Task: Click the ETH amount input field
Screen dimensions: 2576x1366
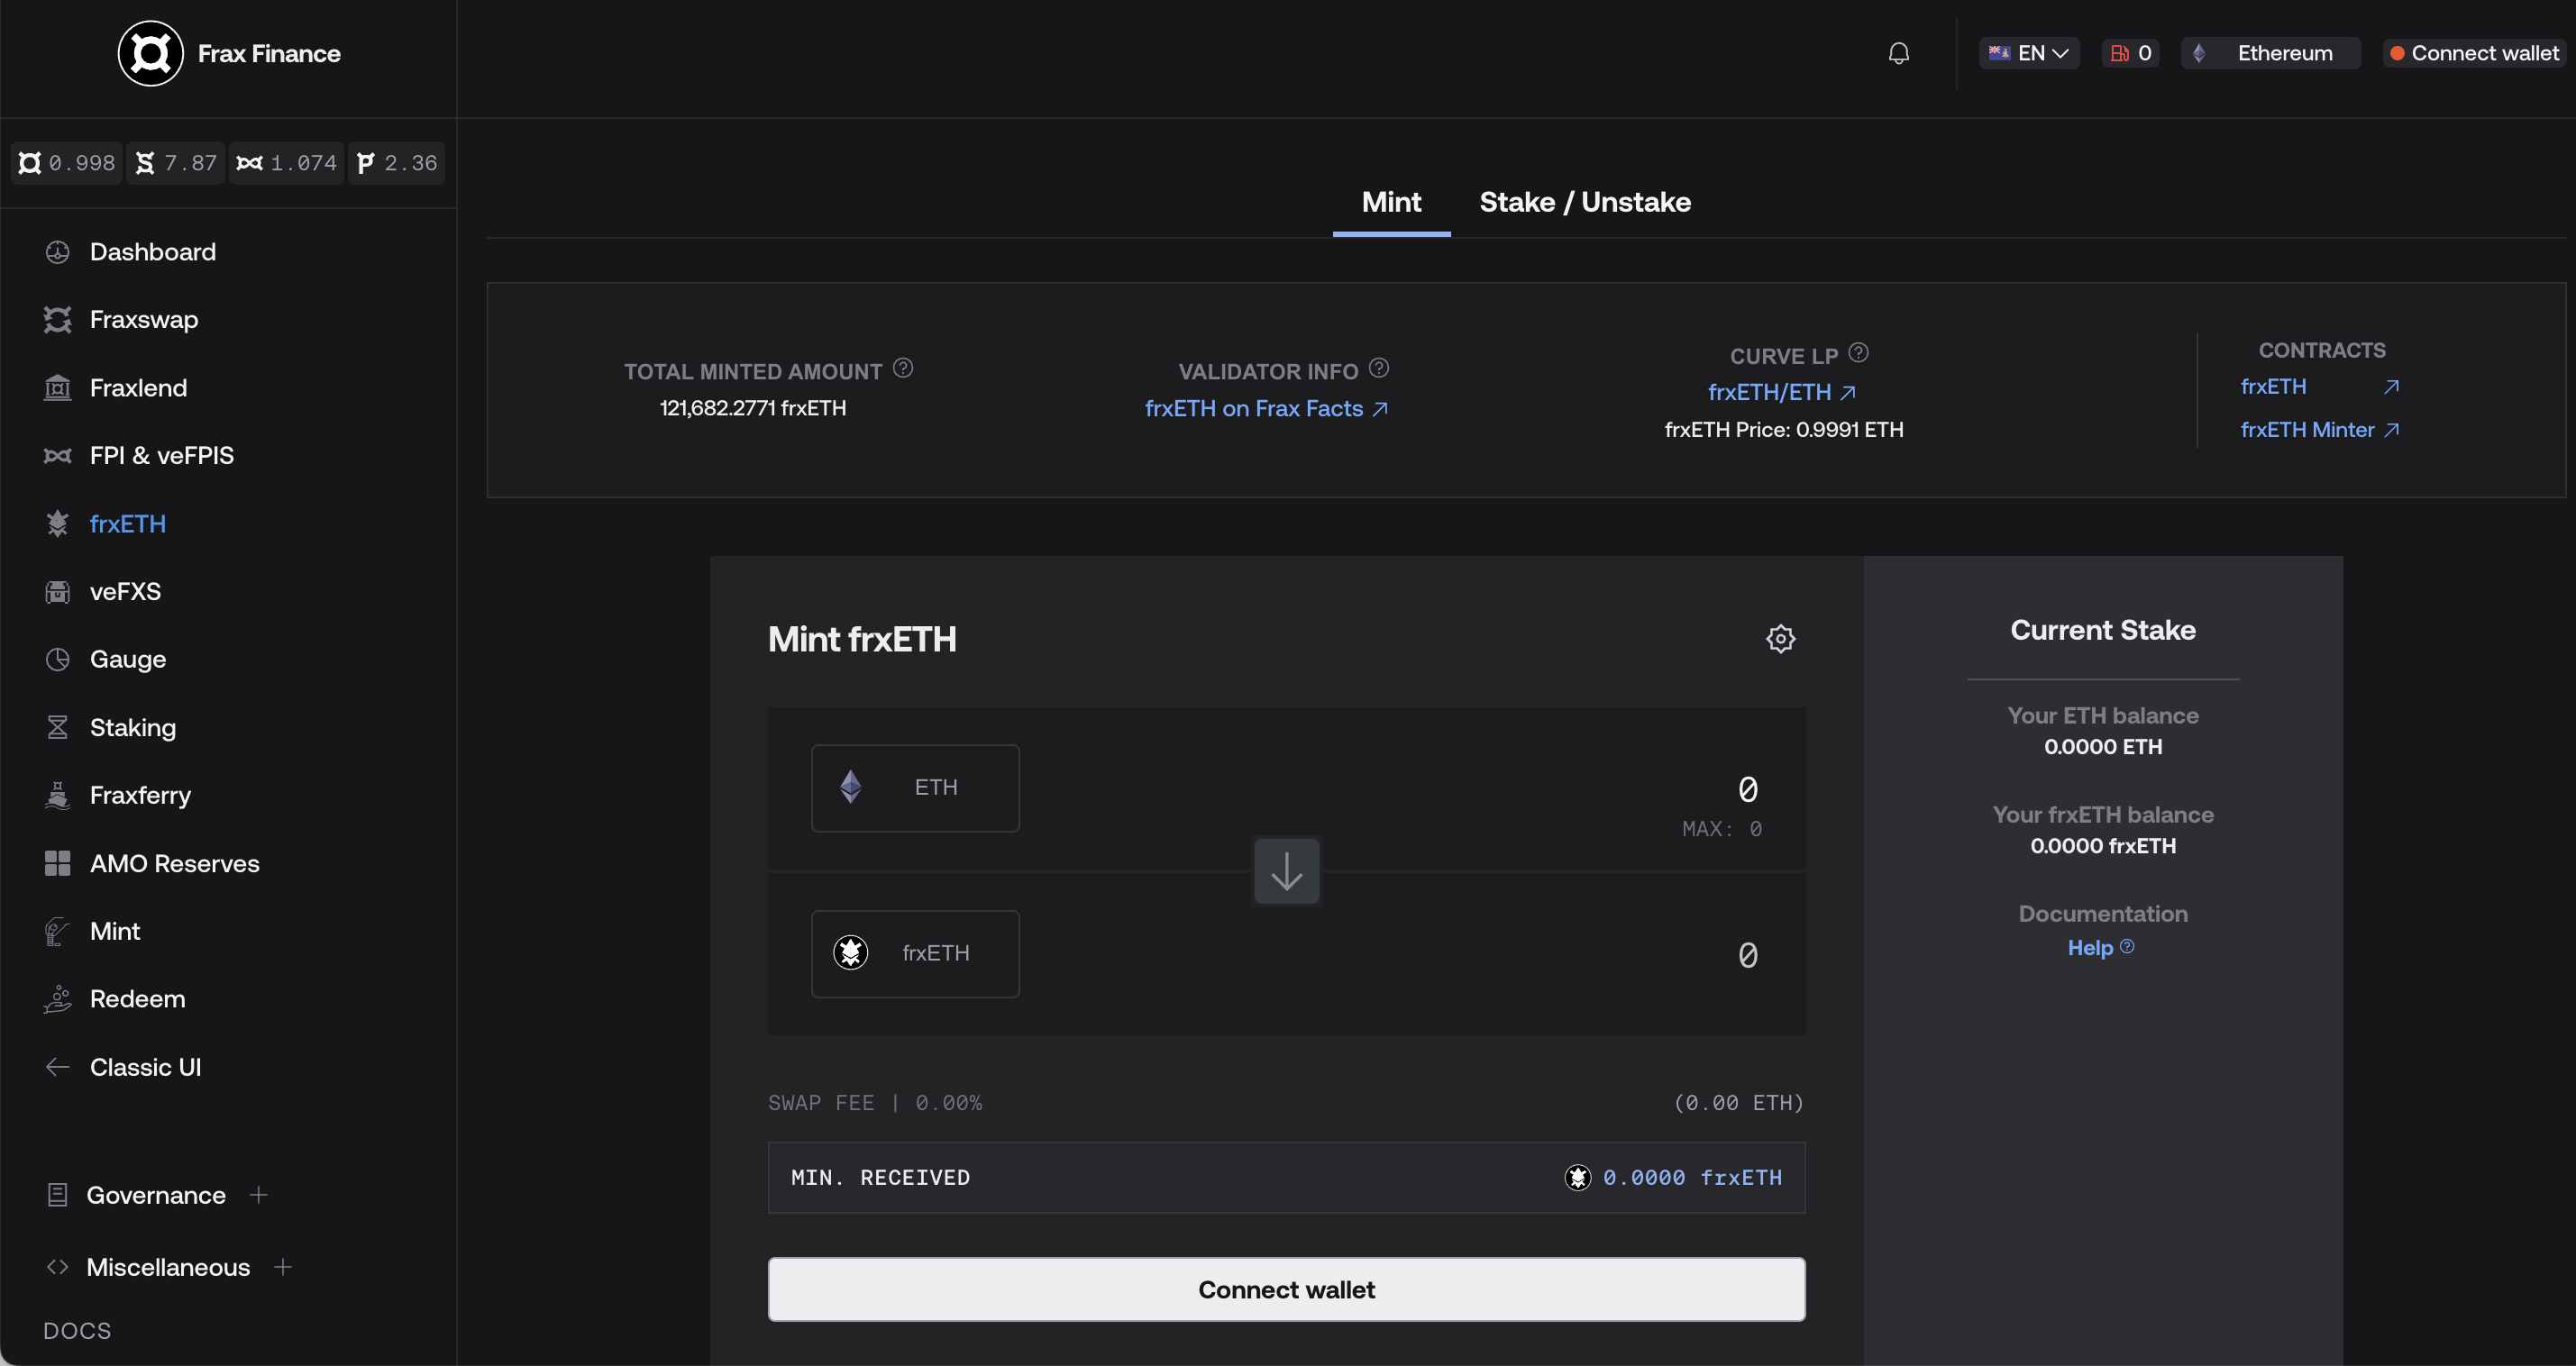Action: pos(1747,789)
